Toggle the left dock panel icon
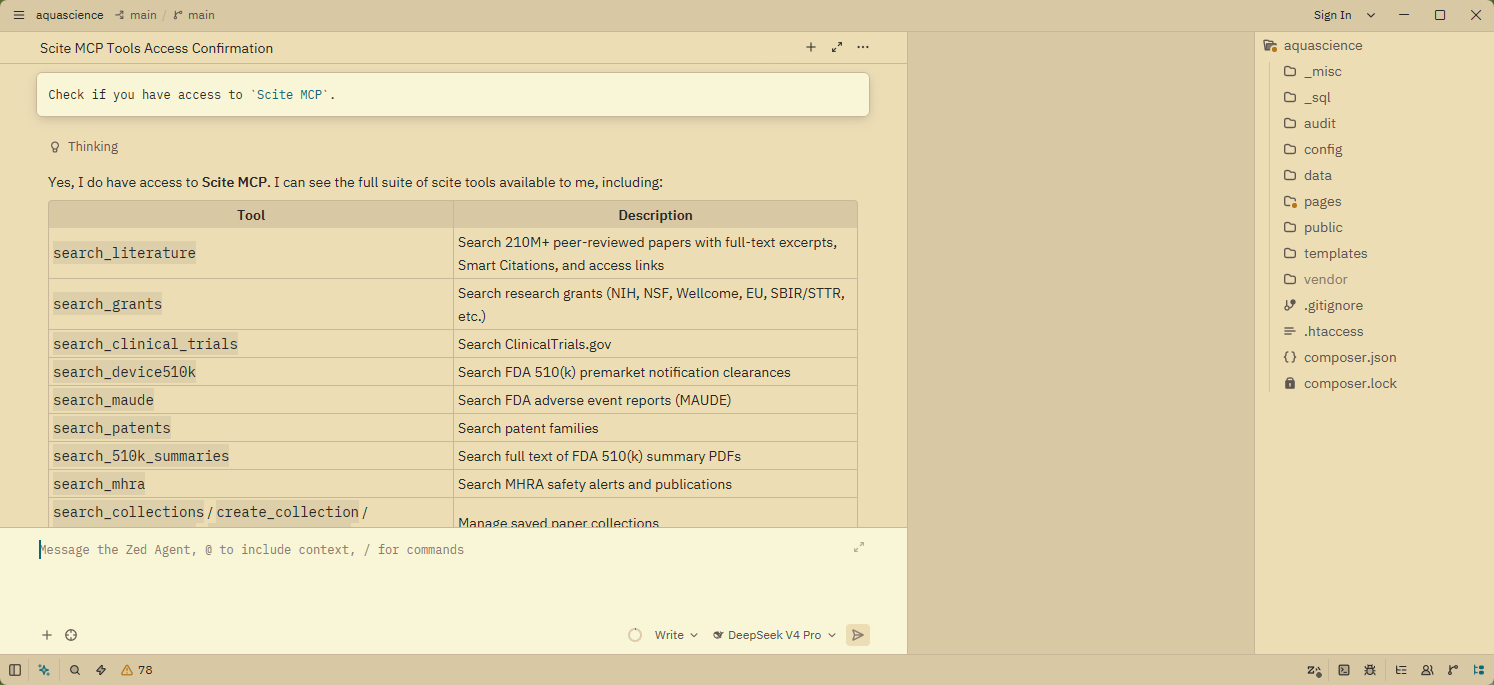This screenshot has width=1494, height=685. pyautogui.click(x=15, y=670)
